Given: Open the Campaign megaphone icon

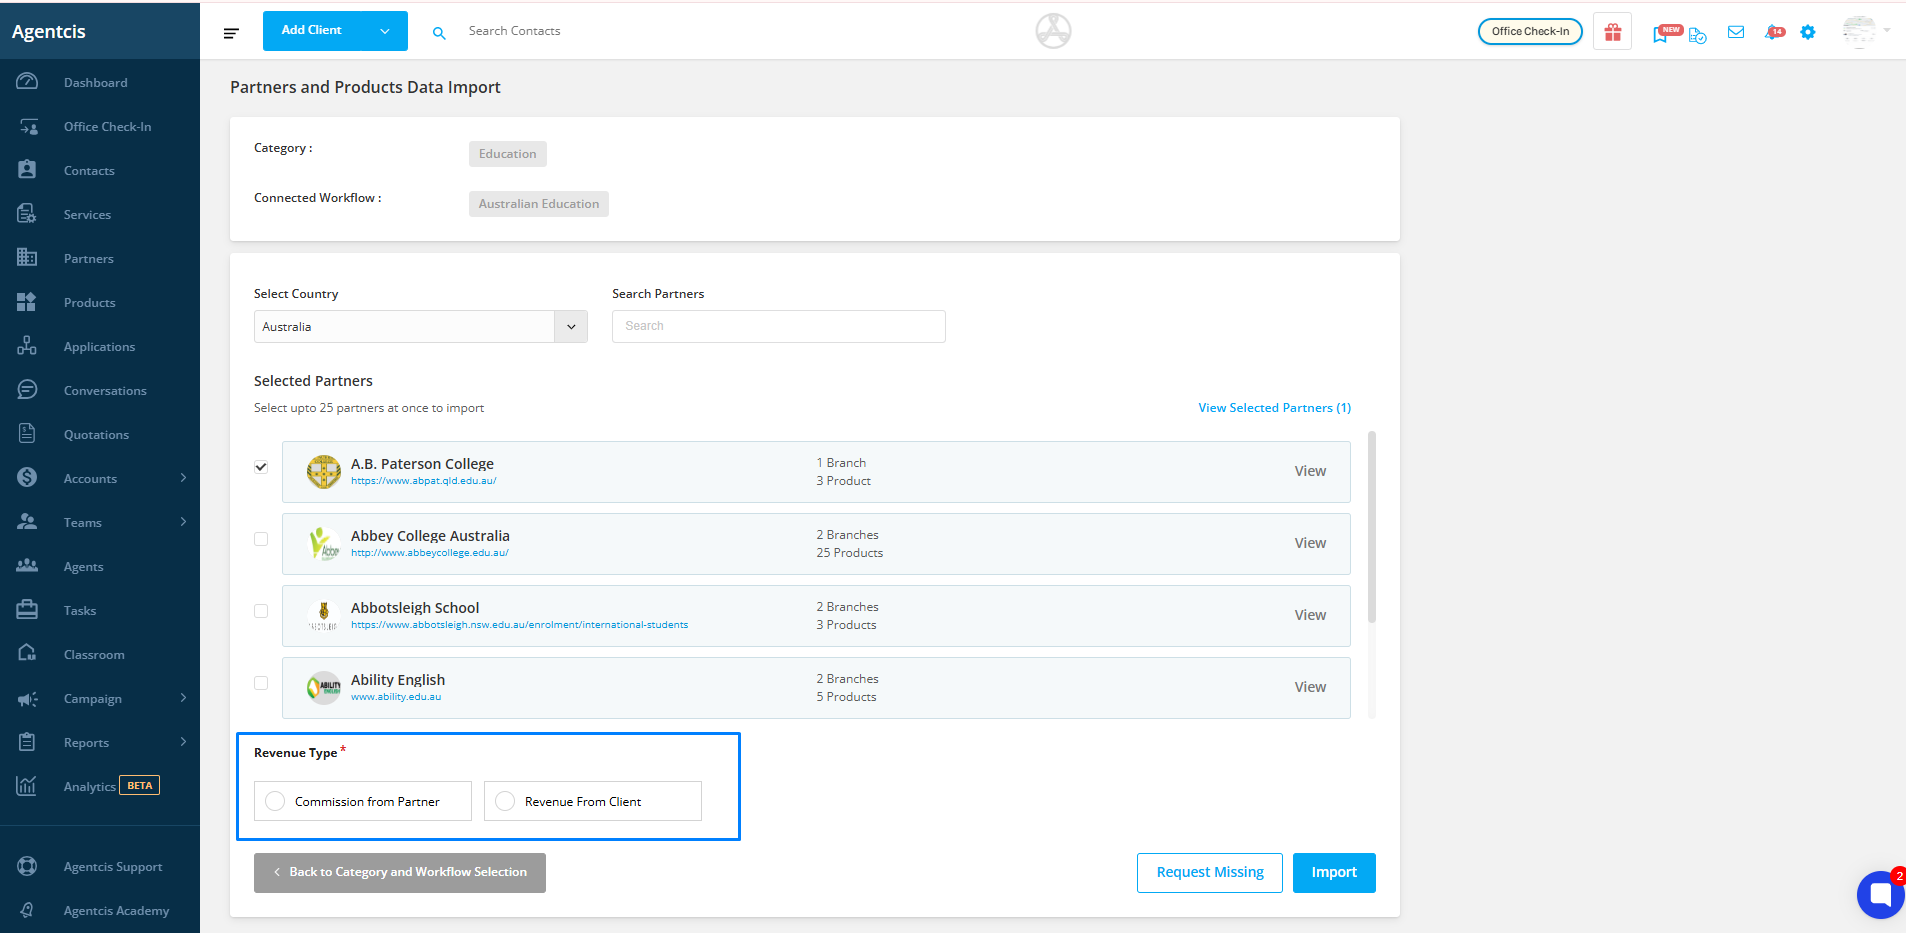Looking at the screenshot, I should 27,698.
